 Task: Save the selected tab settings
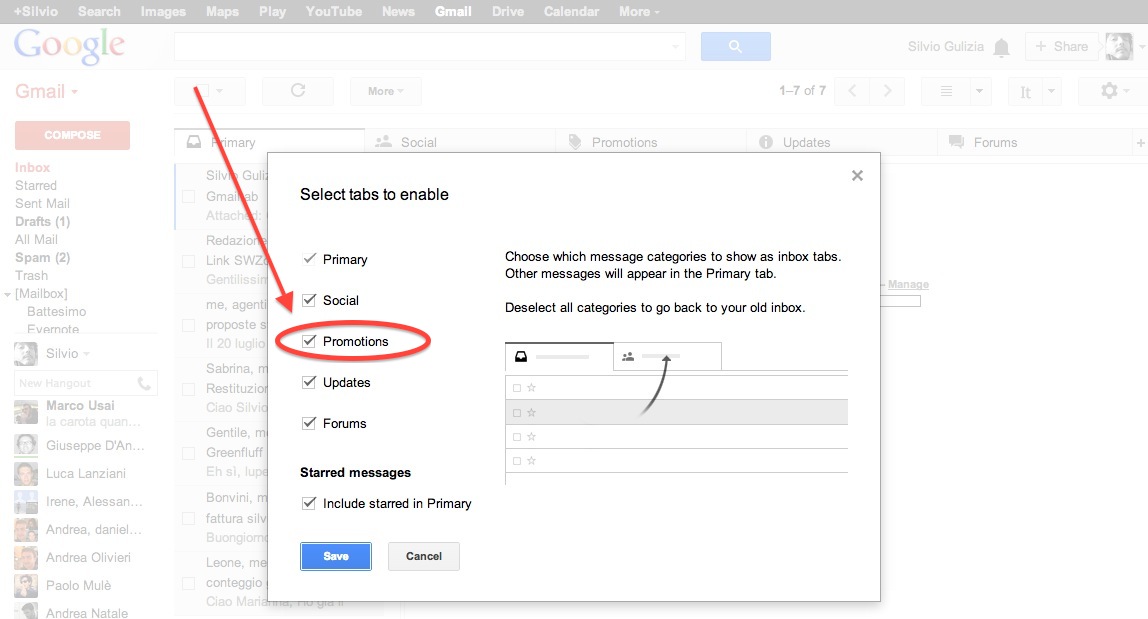(336, 556)
